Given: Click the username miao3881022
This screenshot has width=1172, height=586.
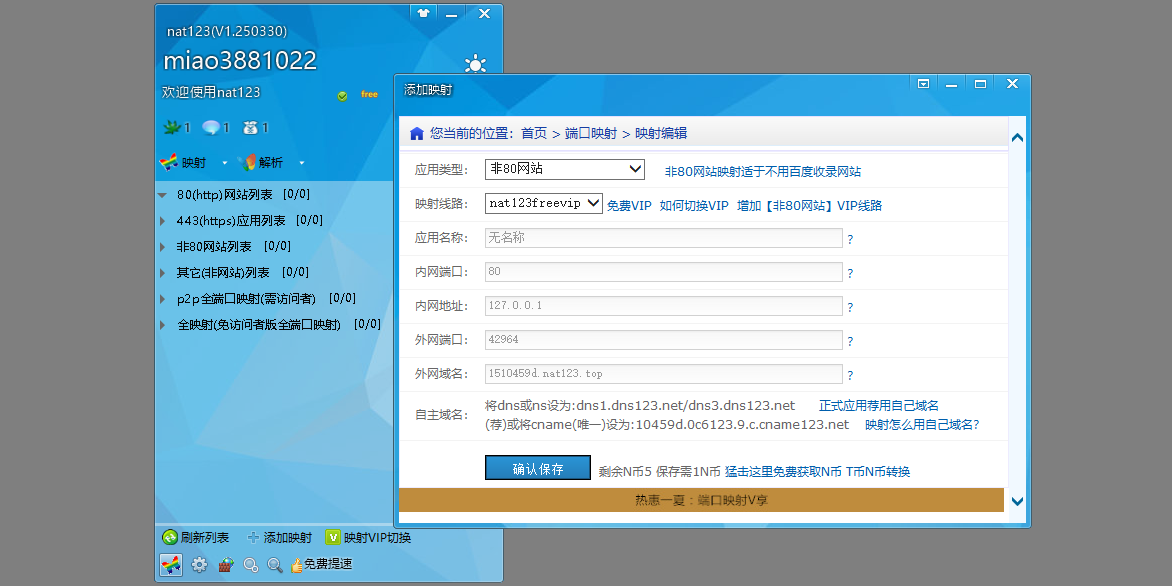Looking at the screenshot, I should [240, 61].
